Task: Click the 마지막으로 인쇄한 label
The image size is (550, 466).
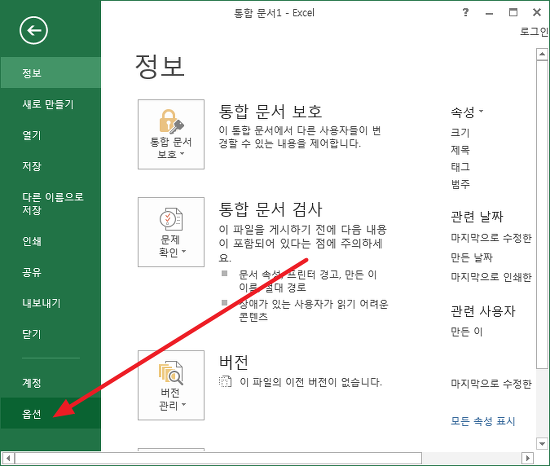Action: (491, 277)
